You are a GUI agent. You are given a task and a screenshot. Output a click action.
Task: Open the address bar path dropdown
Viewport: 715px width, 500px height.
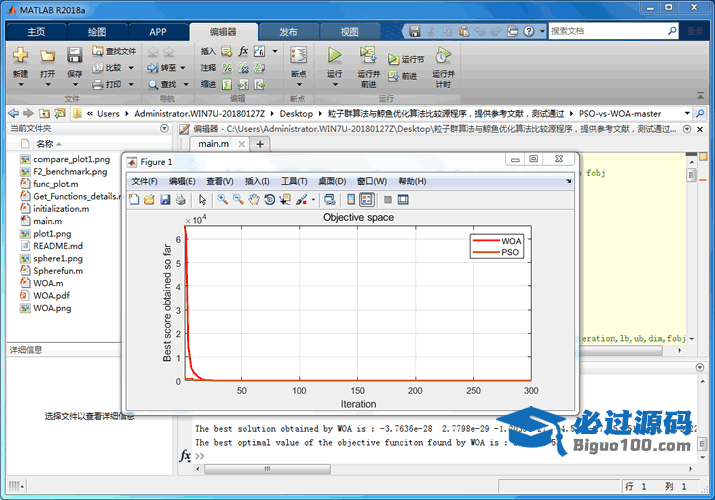pyautogui.click(x=687, y=113)
